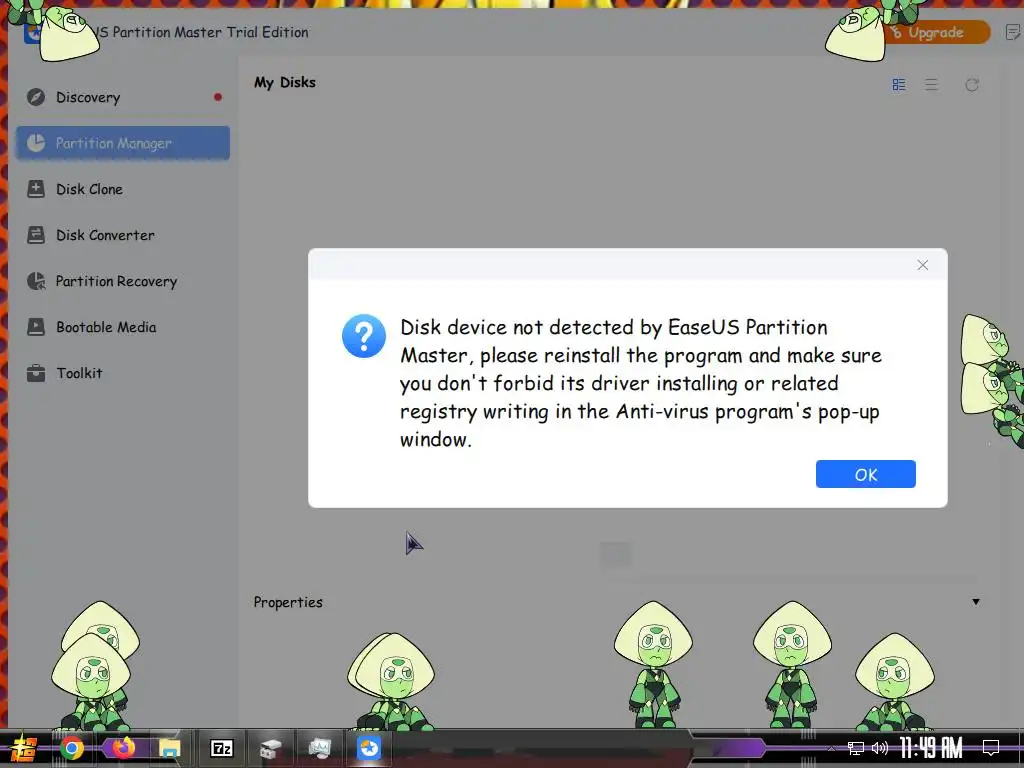The height and width of the screenshot is (768, 1024).
Task: Open 7-Zip from the taskbar
Action: pyautogui.click(x=222, y=748)
